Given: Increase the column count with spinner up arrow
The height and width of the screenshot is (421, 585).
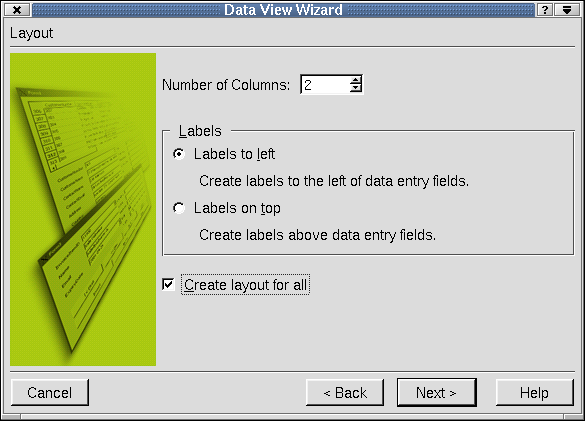Looking at the screenshot, I should tap(356, 80).
